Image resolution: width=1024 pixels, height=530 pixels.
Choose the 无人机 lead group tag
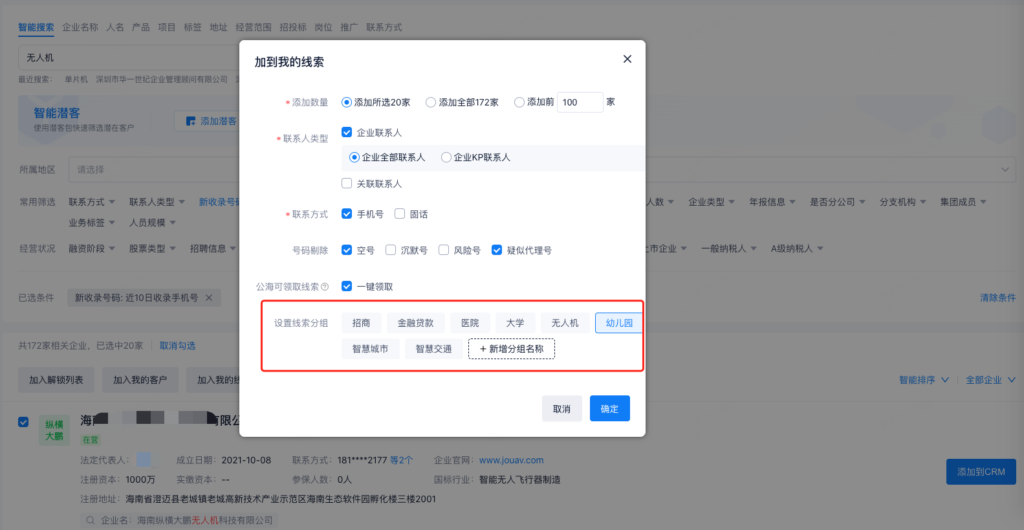click(565, 323)
